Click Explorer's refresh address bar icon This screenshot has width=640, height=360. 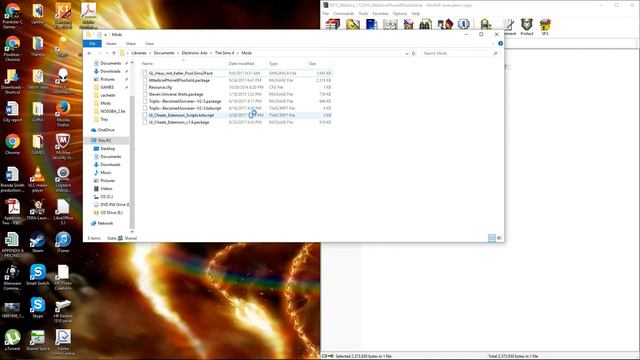click(x=413, y=53)
